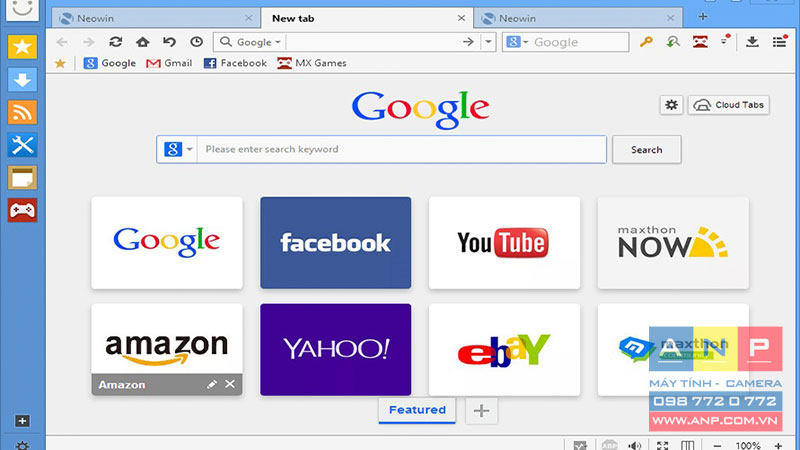Viewport: 800px width, 450px height.
Task: Focus the search keyword input field
Action: [402, 149]
